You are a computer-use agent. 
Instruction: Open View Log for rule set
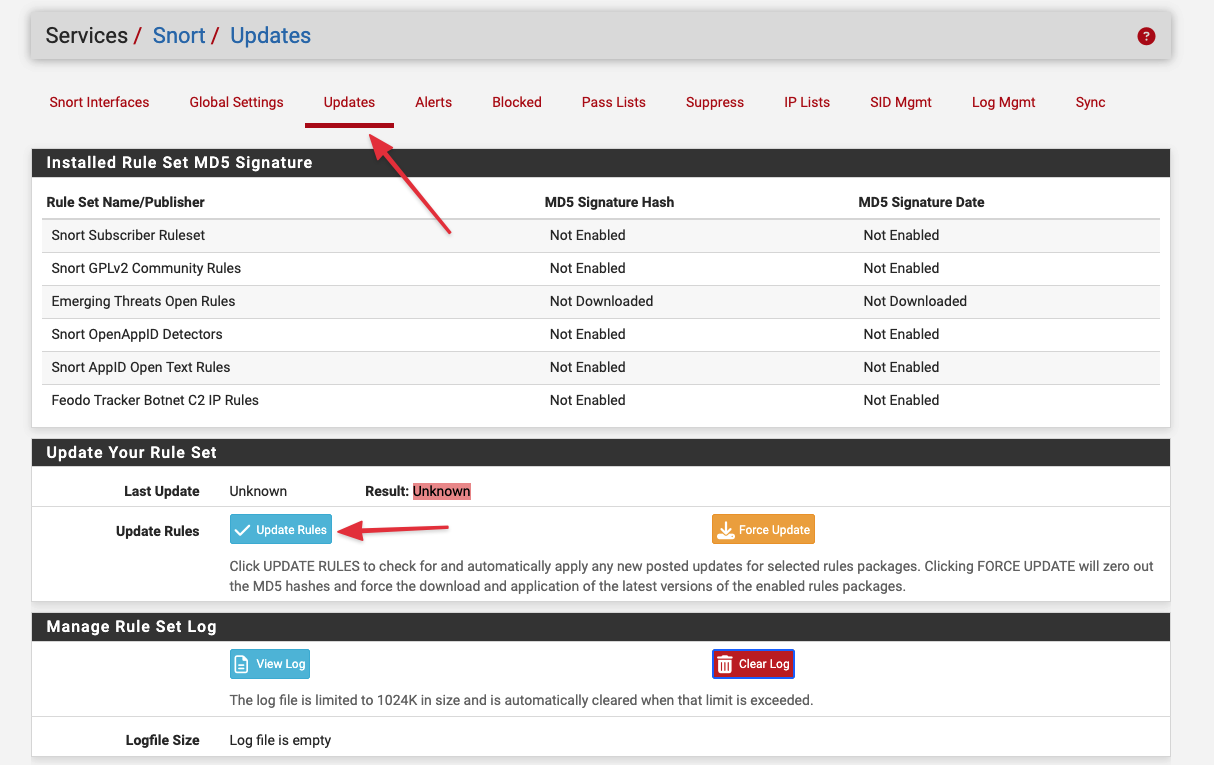(269, 664)
